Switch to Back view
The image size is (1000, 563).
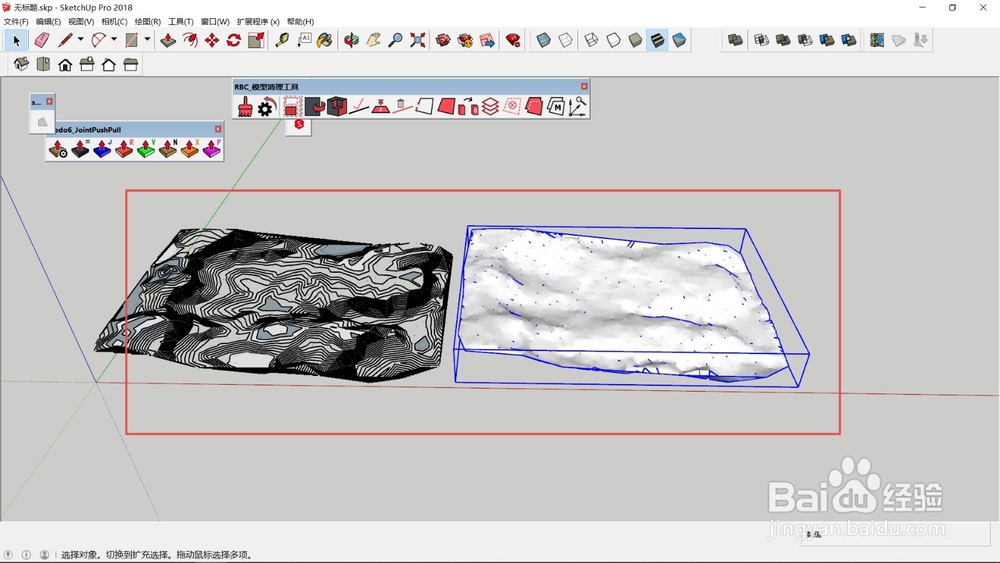108,64
